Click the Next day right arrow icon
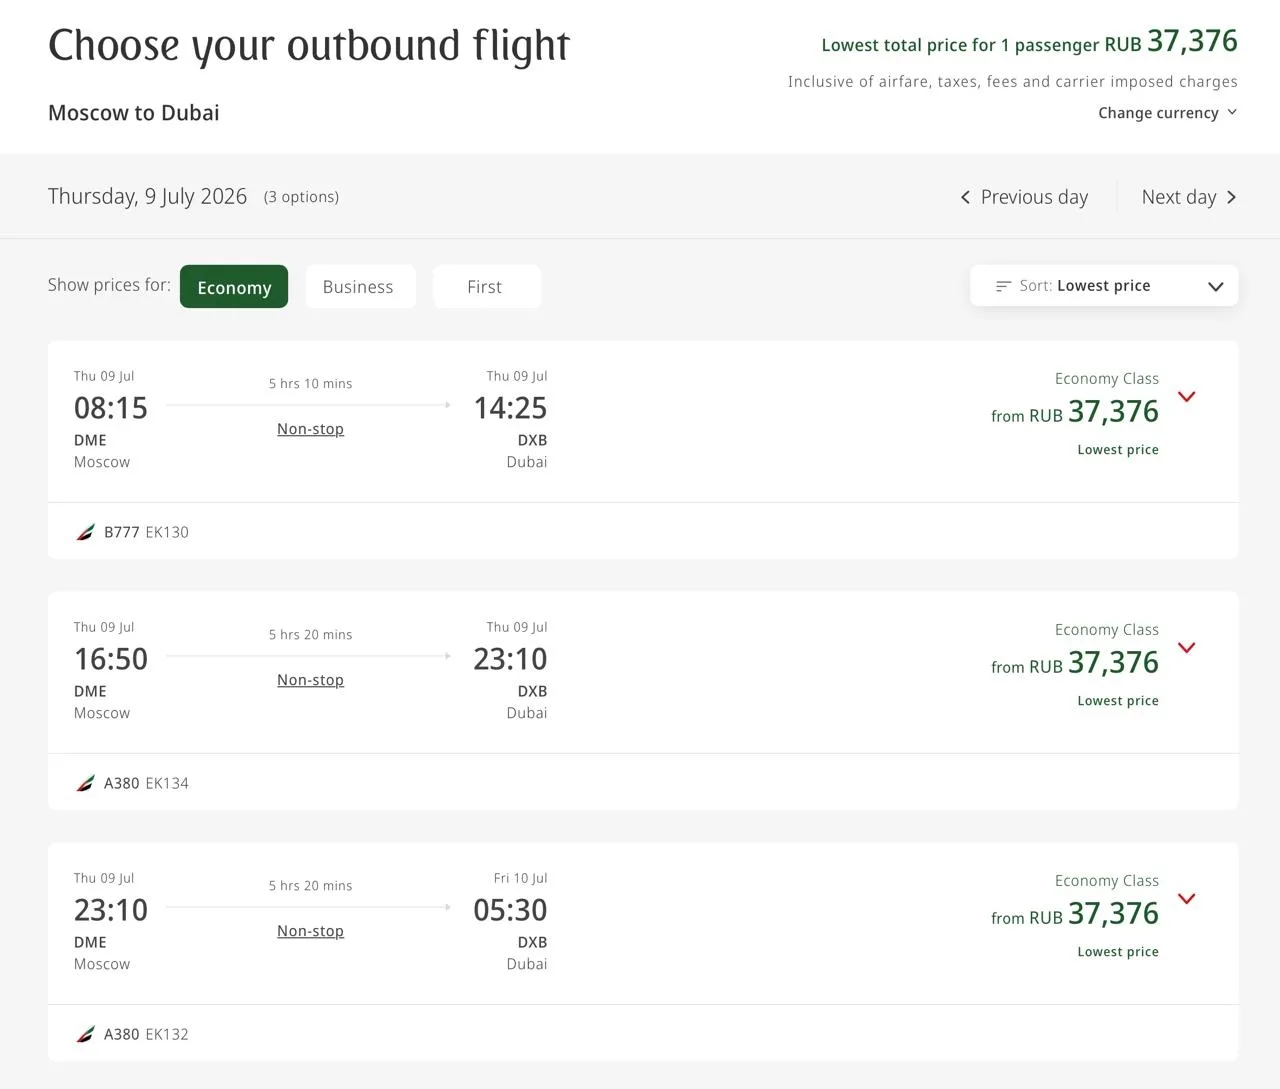 coord(1231,197)
